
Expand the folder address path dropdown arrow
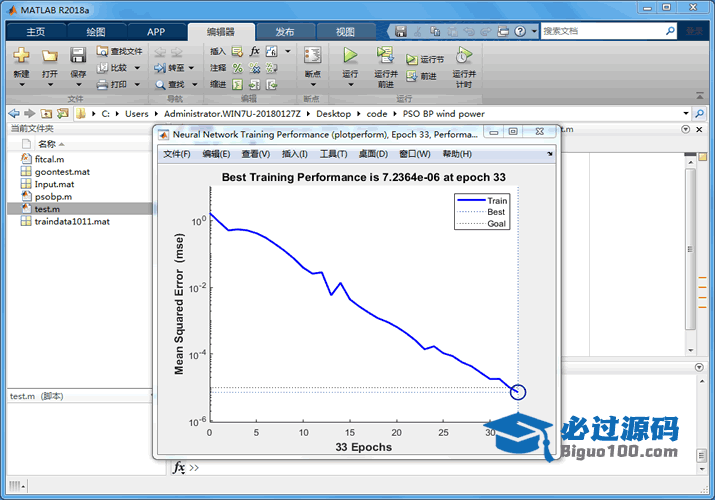(x=685, y=114)
